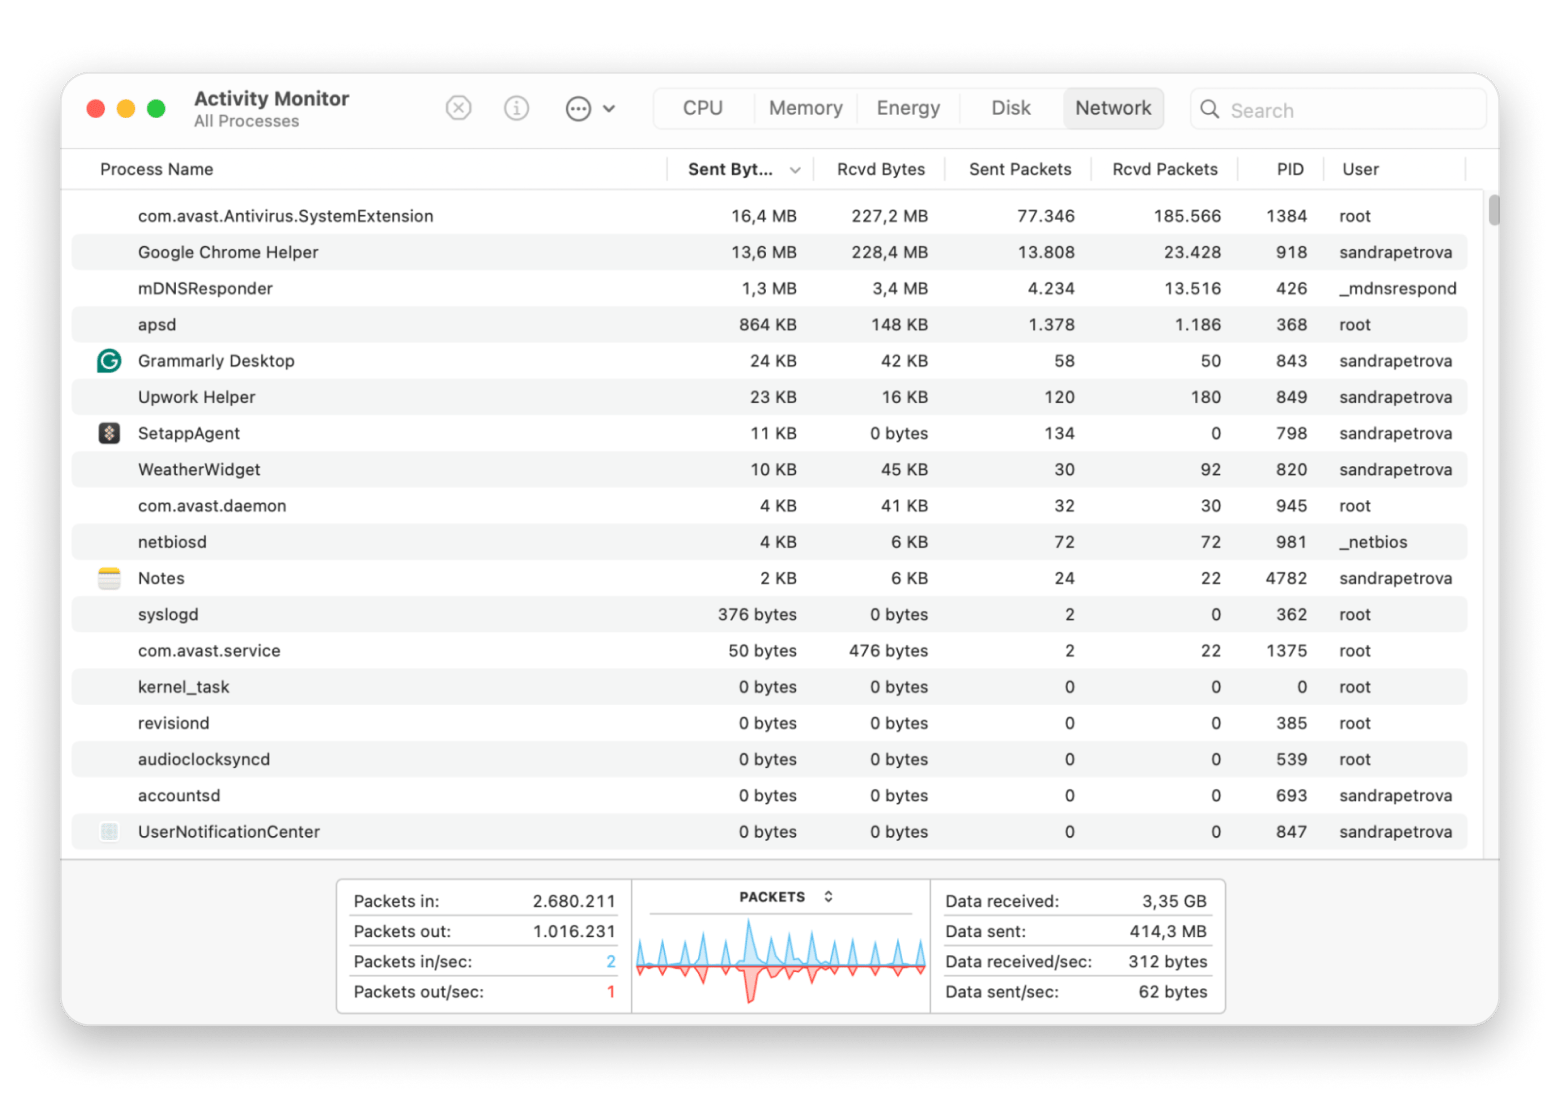The height and width of the screenshot is (1106, 1560).
Task: Open process info via the (i) icon
Action: [x=516, y=108]
